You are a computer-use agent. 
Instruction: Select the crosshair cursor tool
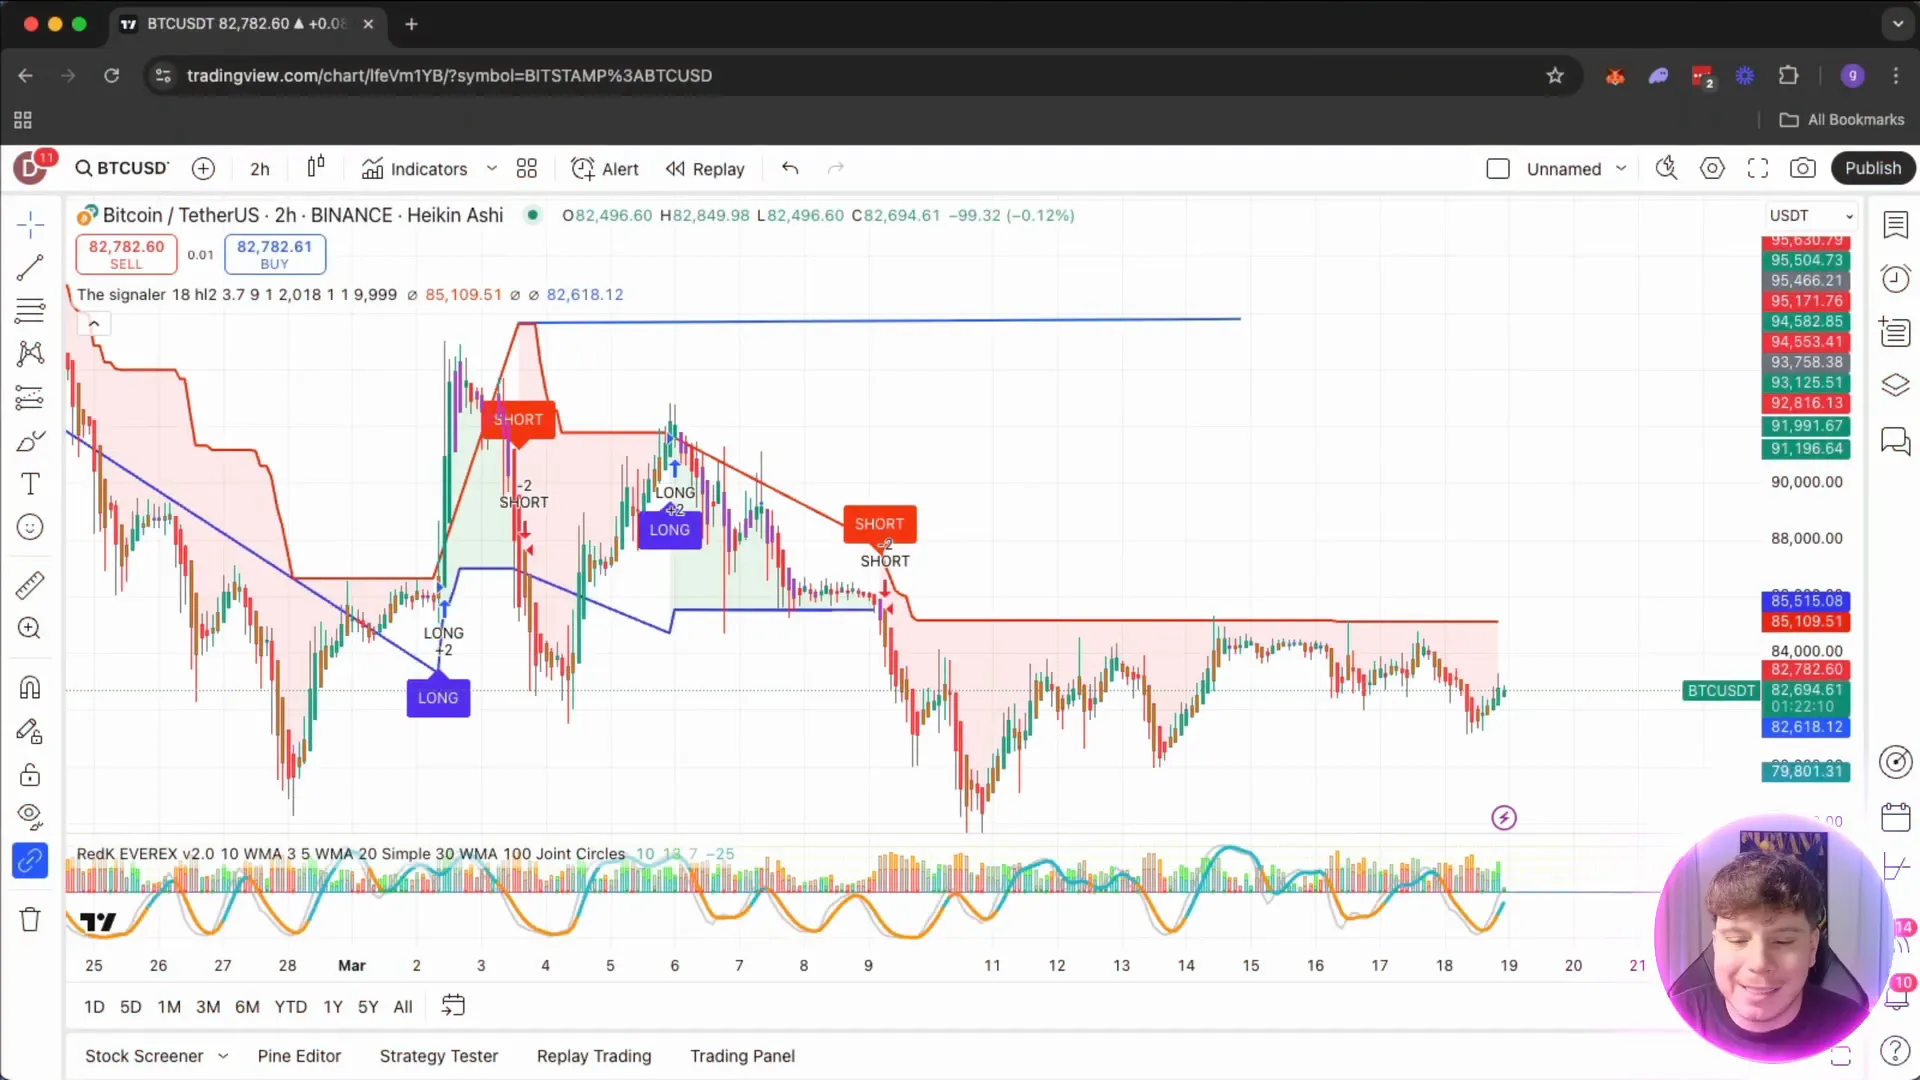(30, 225)
